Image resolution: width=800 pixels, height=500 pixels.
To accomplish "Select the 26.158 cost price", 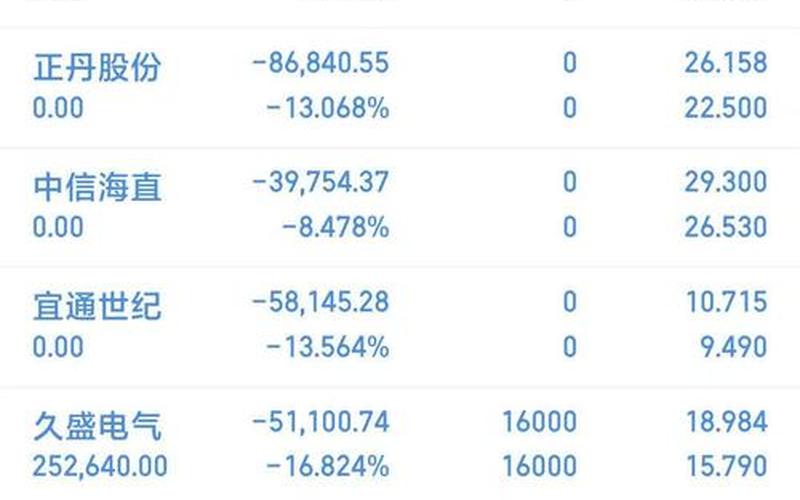I will pyautogui.click(x=725, y=63).
